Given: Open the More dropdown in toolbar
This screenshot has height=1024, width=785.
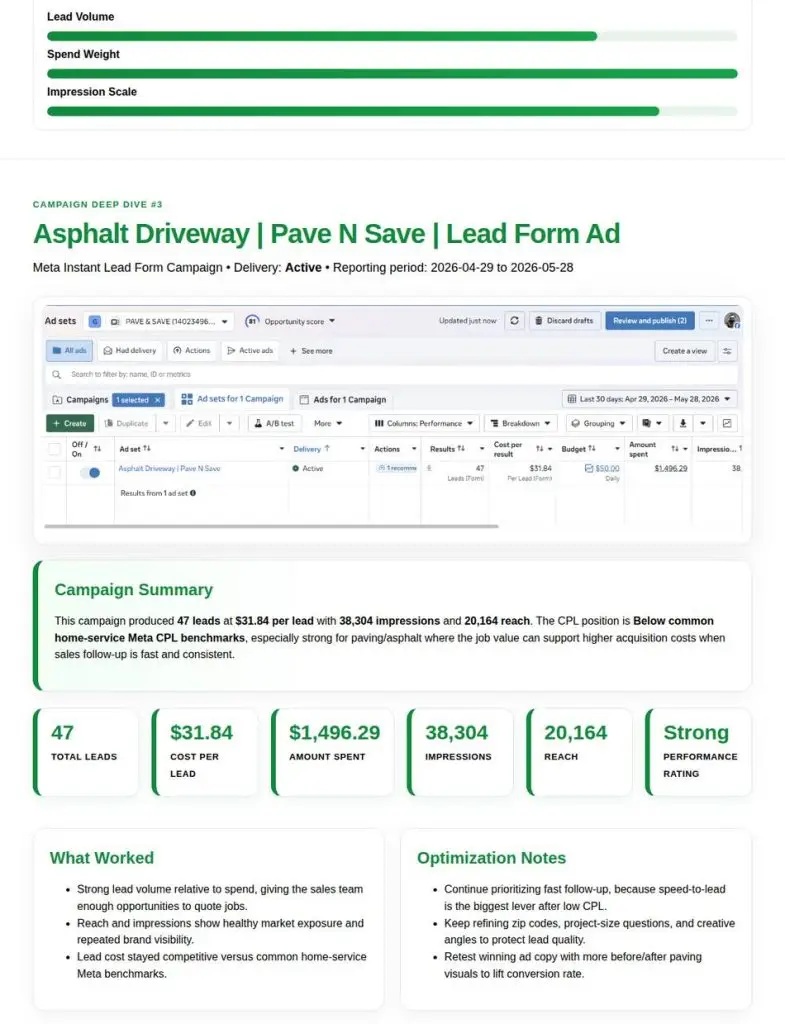Looking at the screenshot, I should click(x=328, y=423).
